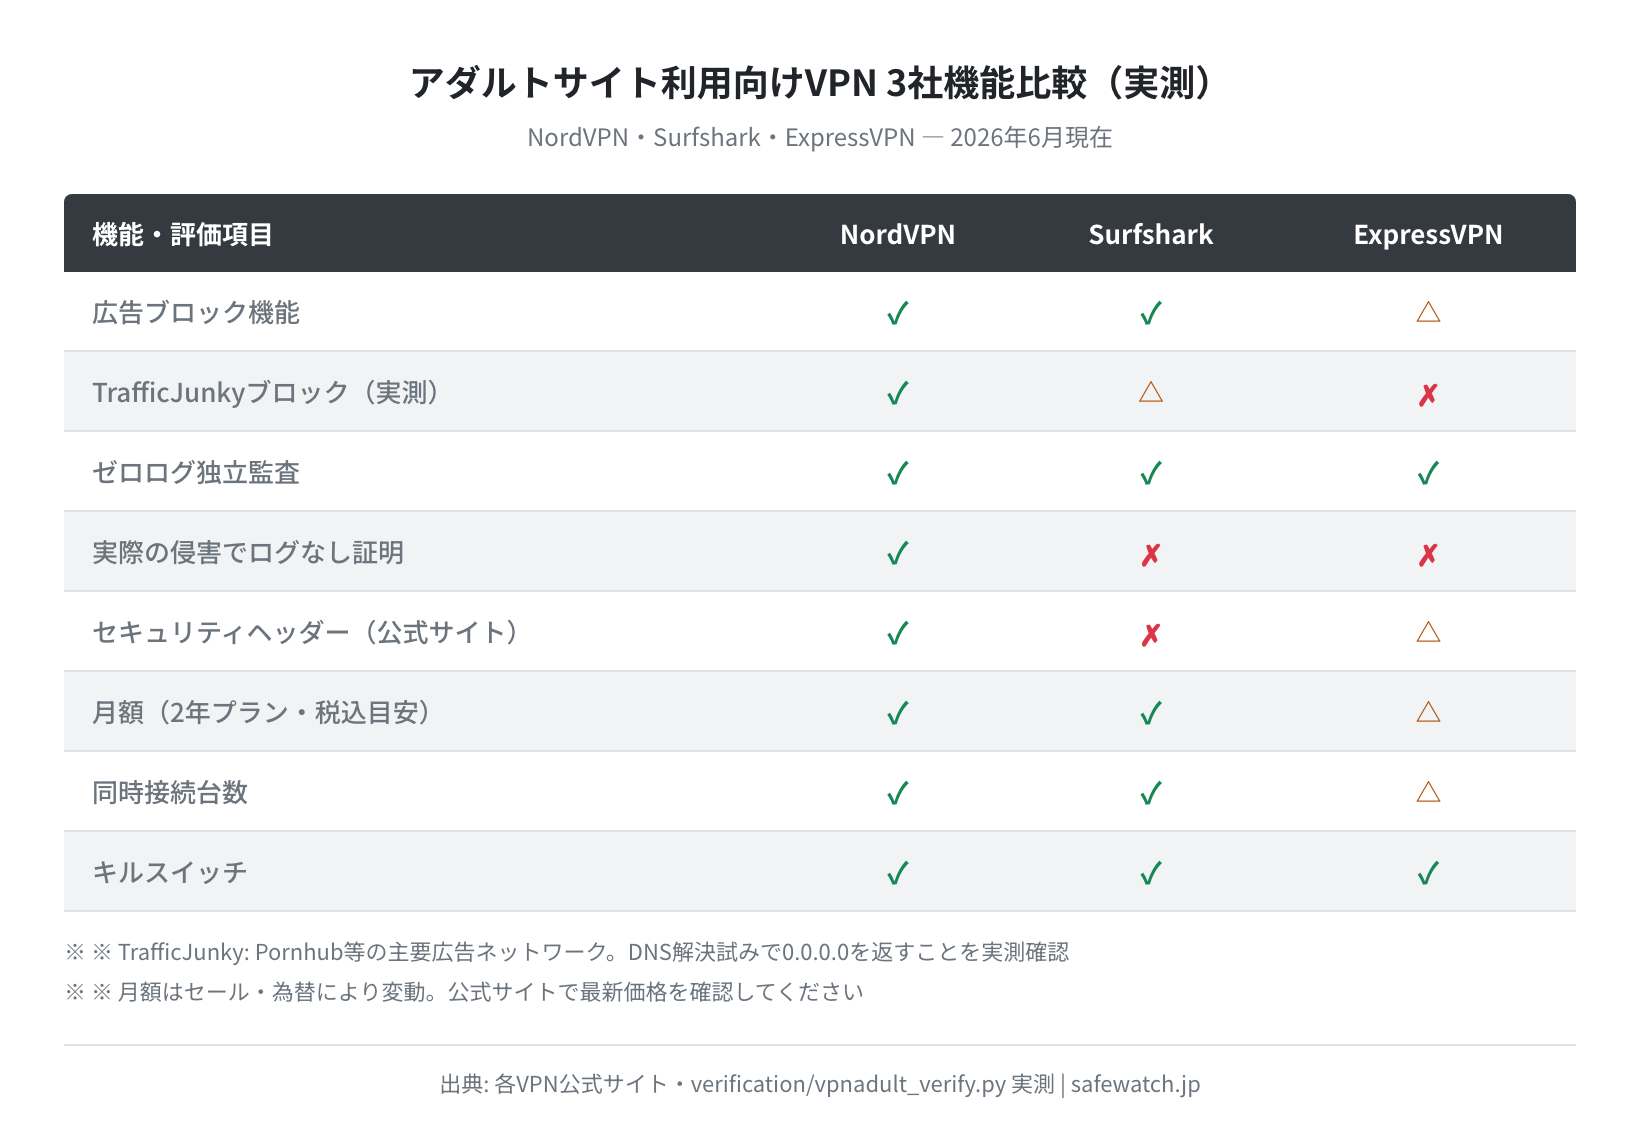Select the 広告ブロック機能 row label
The image size is (1640, 1138).
pyautogui.click(x=196, y=313)
